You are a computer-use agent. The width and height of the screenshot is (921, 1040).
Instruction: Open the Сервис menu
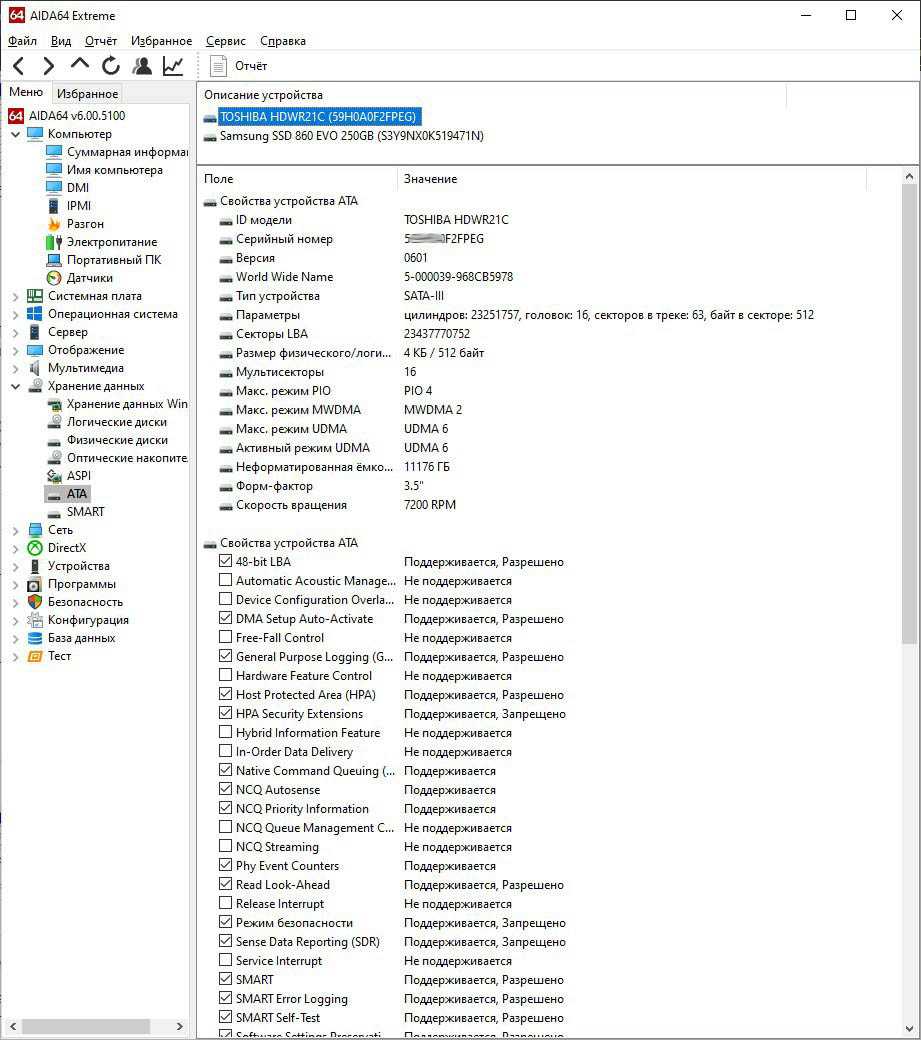coord(225,41)
